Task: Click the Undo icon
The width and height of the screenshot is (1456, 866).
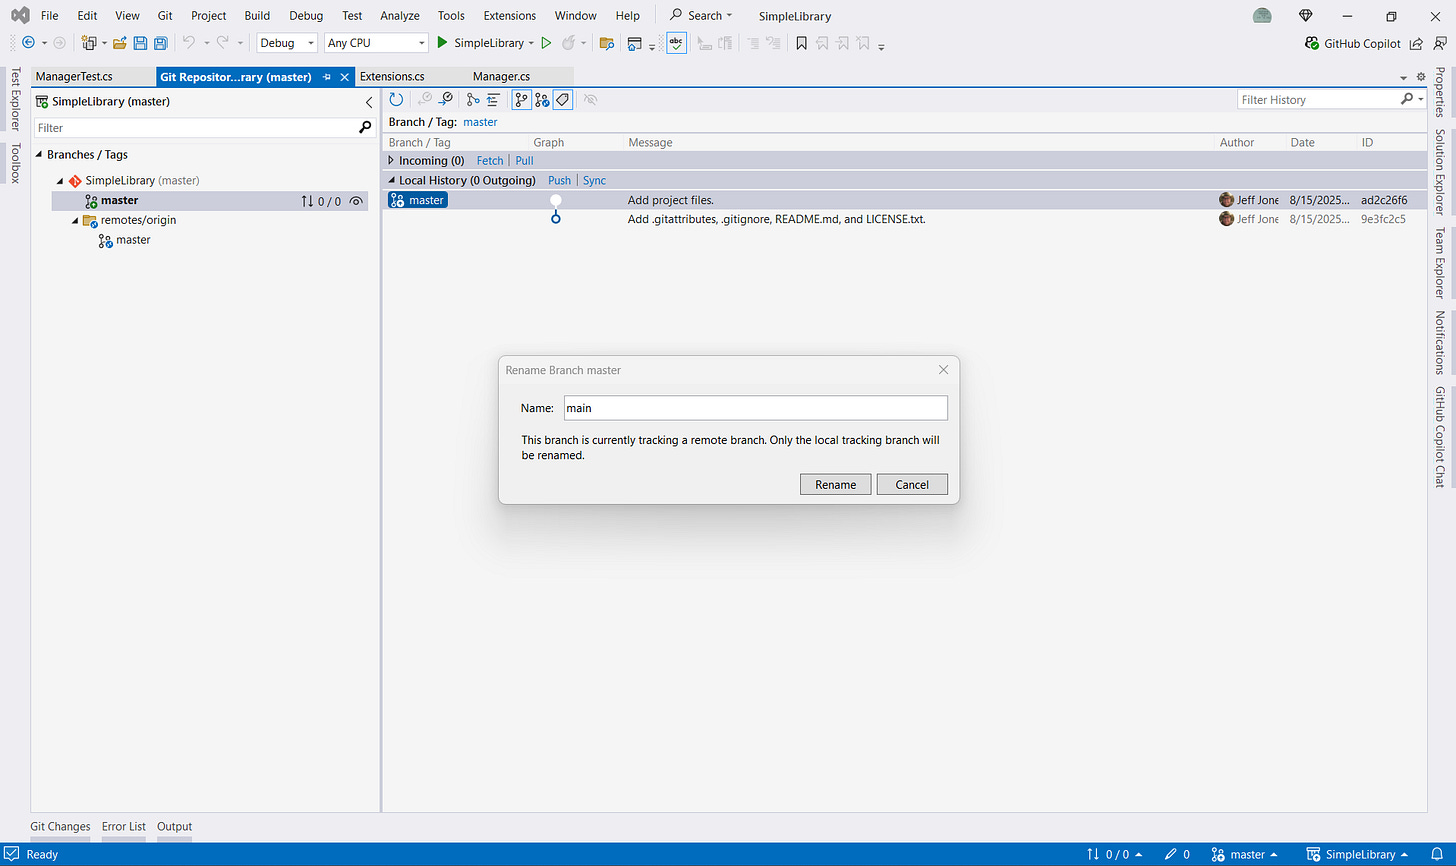Action: pos(188,43)
